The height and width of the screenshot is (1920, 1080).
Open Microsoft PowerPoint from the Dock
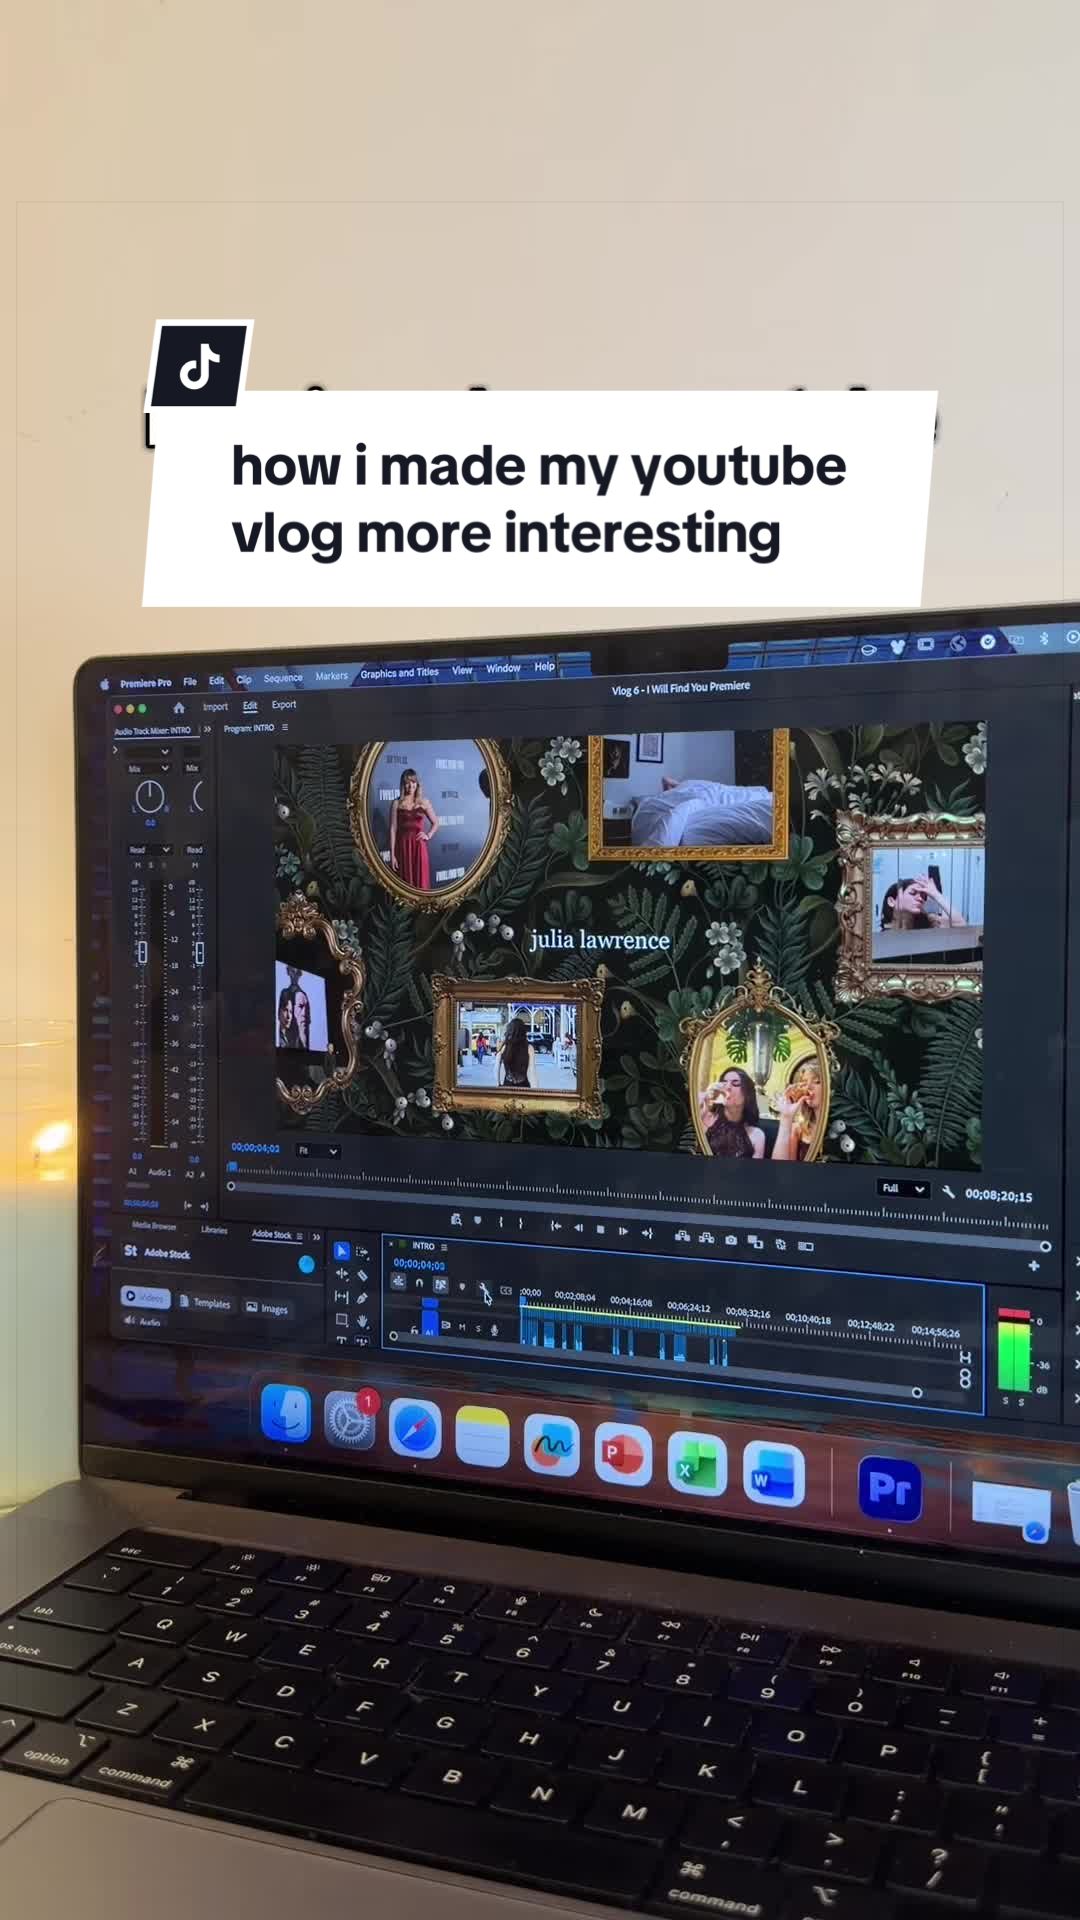pos(623,1456)
